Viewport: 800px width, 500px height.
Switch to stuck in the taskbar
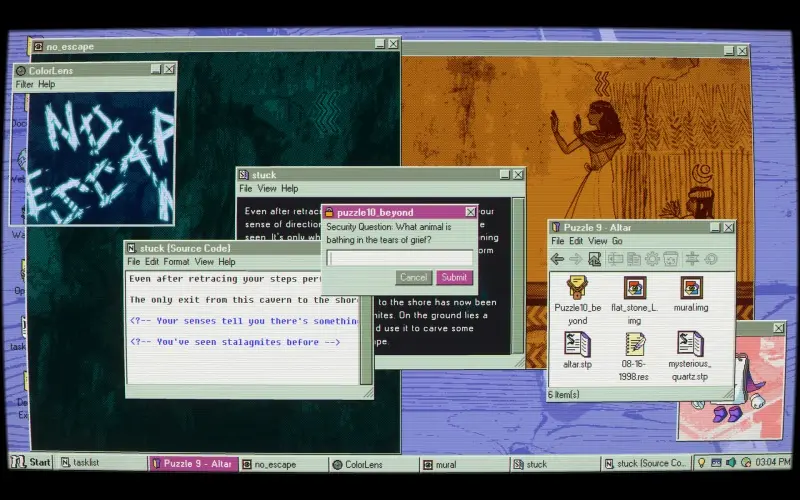pos(554,464)
